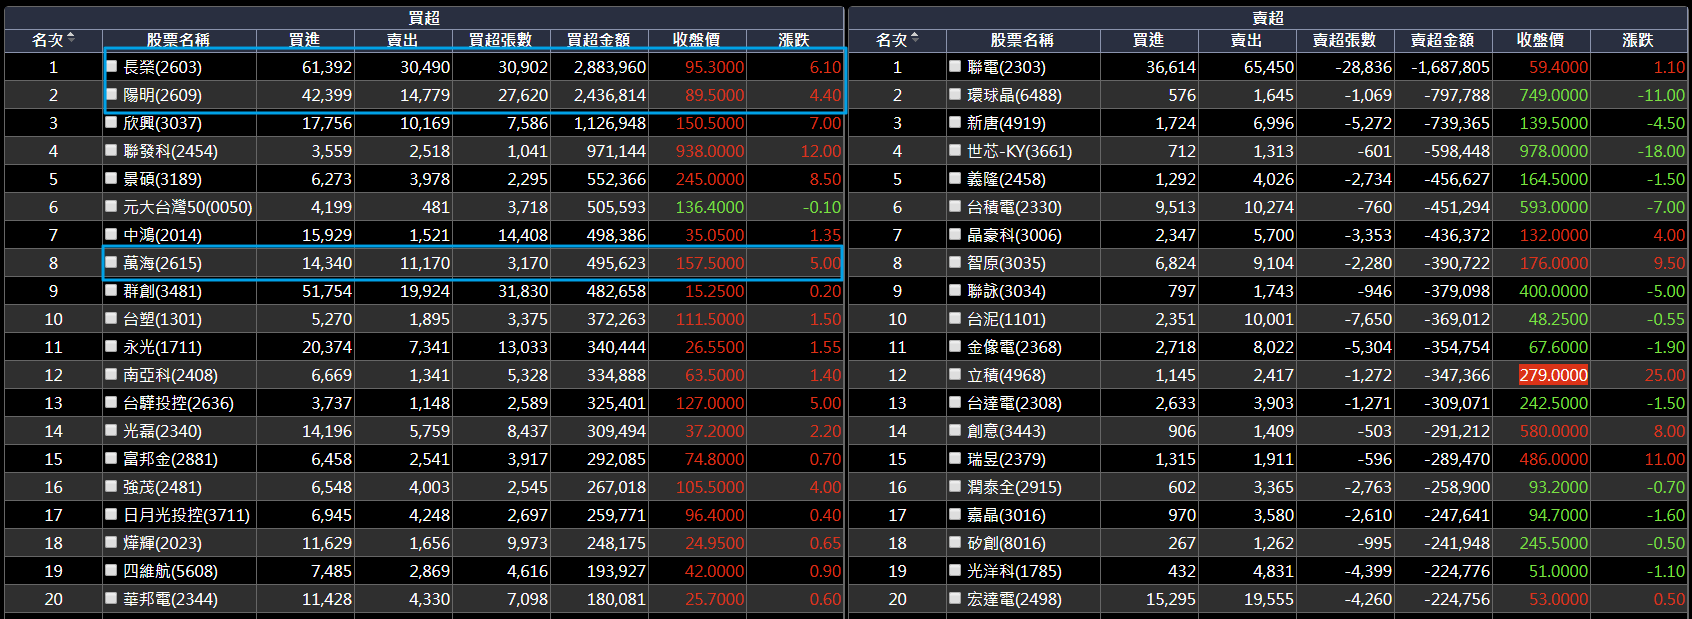Open stock name 中鴻(2014)
This screenshot has width=1692, height=619.
pyautogui.click(x=162, y=235)
